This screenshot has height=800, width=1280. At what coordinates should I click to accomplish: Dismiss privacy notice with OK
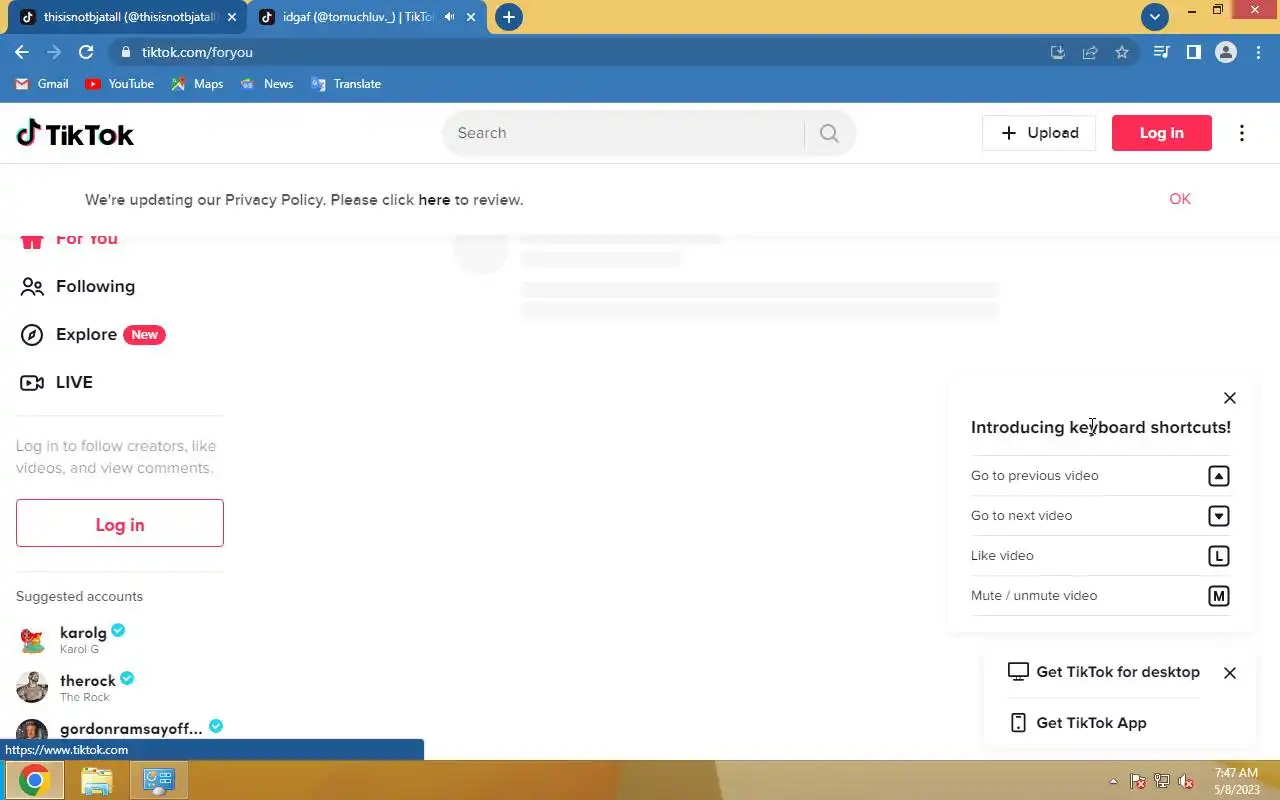[x=1180, y=199]
